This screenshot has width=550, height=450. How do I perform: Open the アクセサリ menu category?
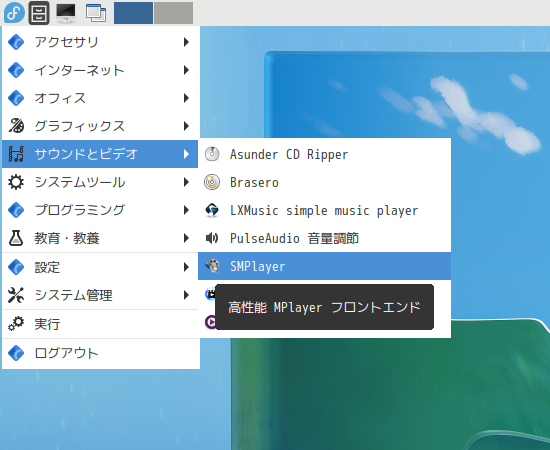(x=100, y=42)
